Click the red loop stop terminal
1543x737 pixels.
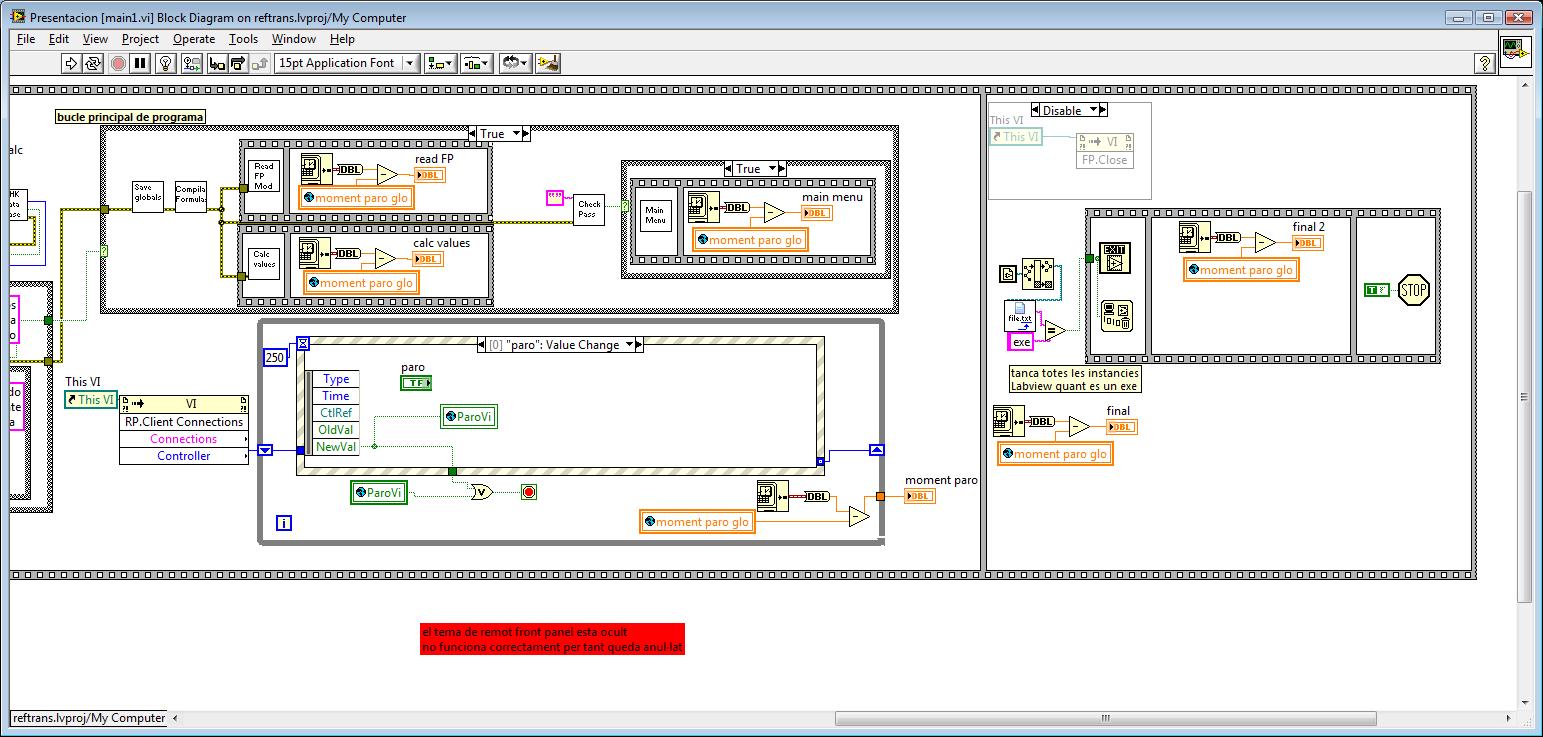[529, 491]
